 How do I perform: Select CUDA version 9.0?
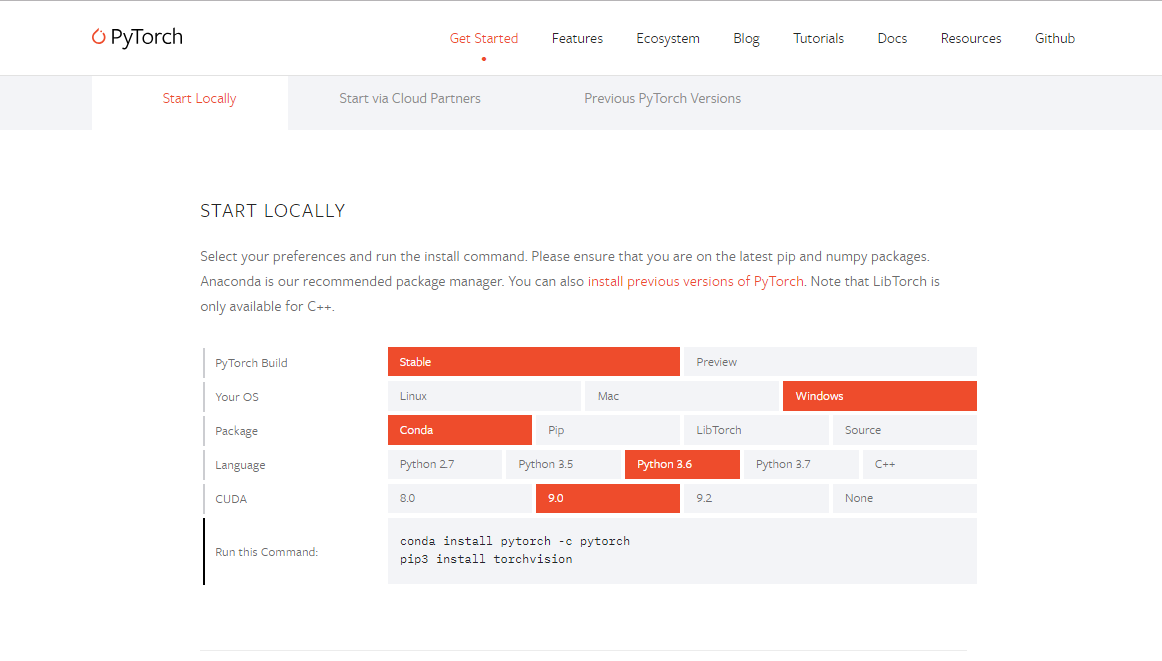coord(608,498)
